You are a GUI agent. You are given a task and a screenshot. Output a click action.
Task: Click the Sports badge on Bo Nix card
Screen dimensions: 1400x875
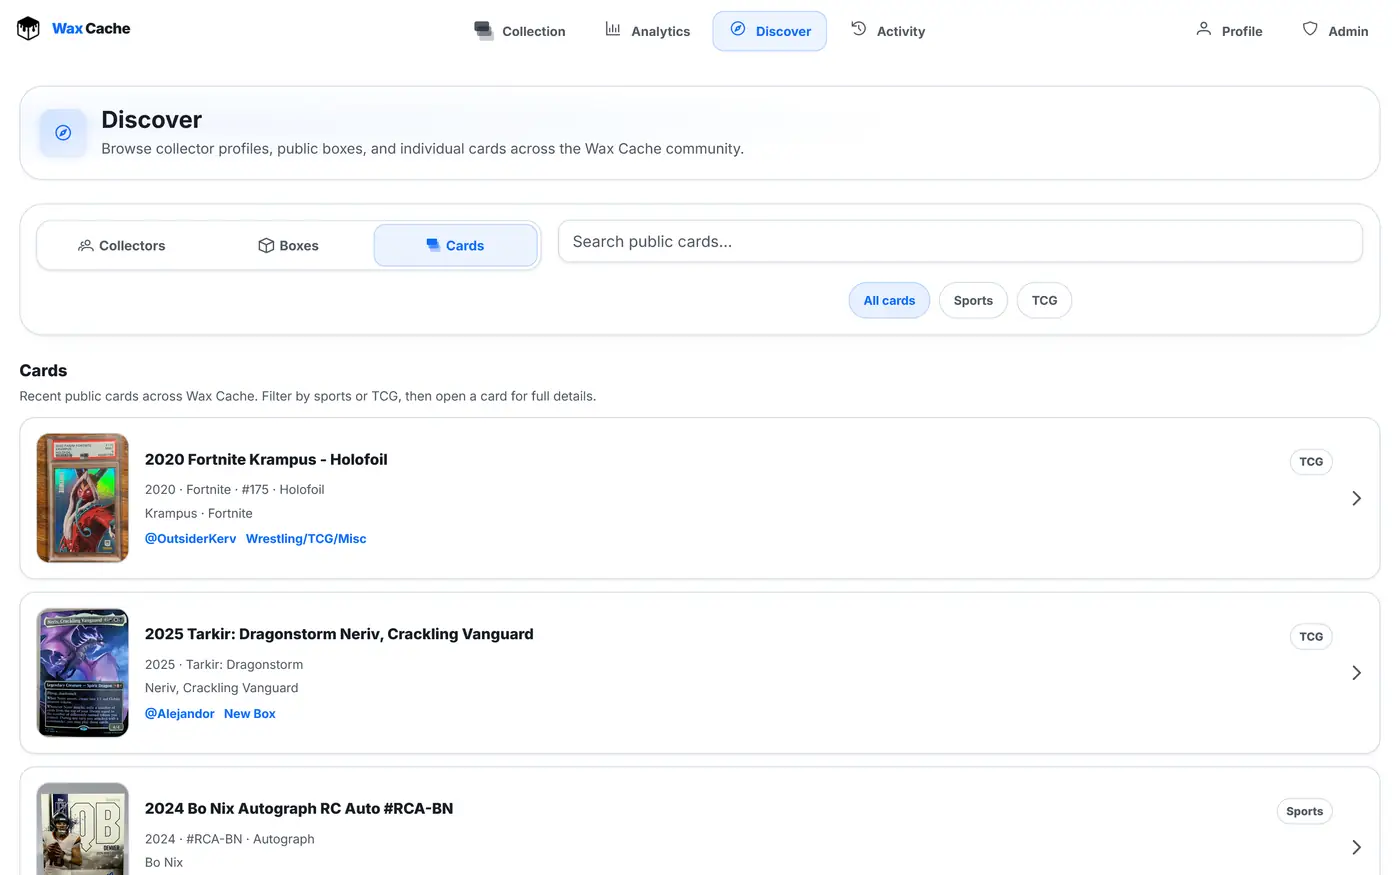[x=1305, y=812]
